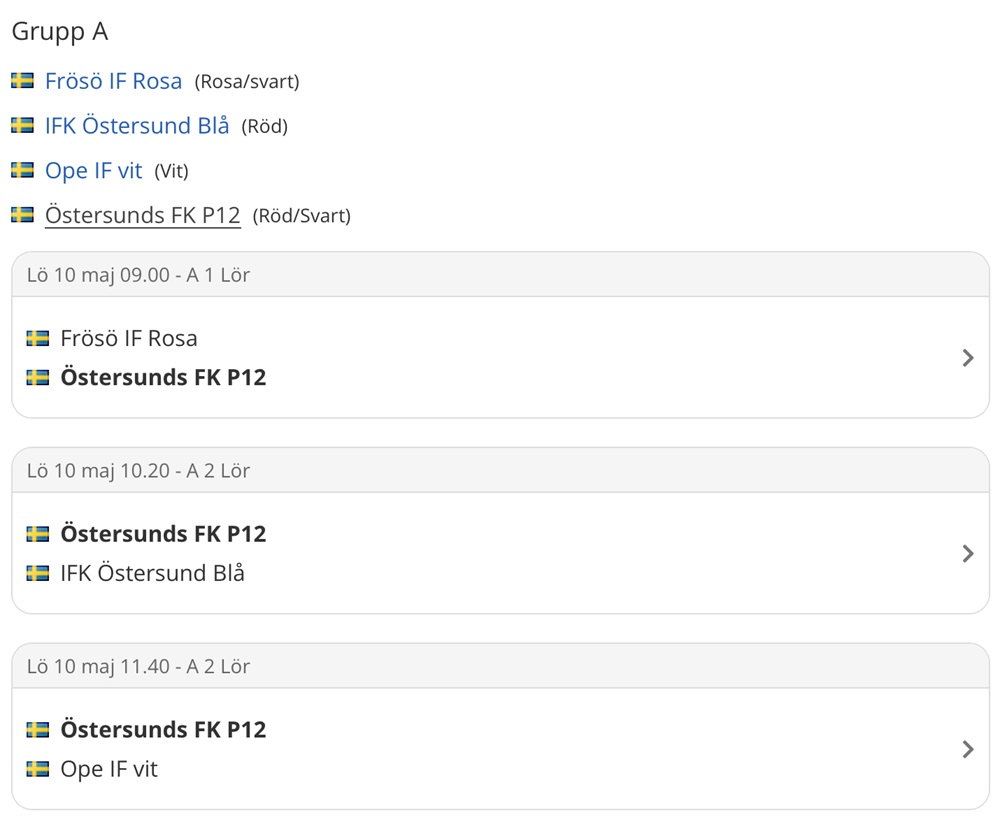The height and width of the screenshot is (820, 1000).
Task: Open the underlined Östersunds FK P12 team link
Action: tap(143, 215)
